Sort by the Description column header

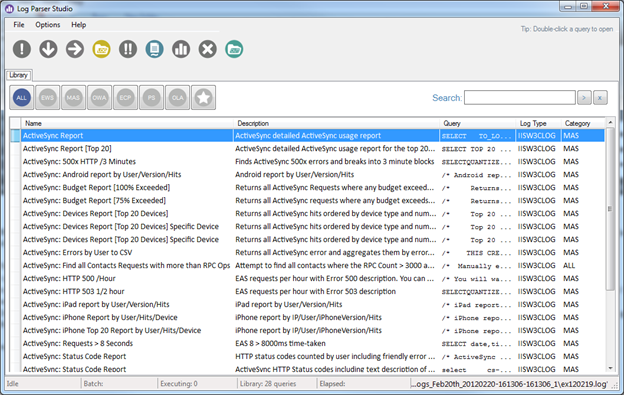pyautogui.click(x=337, y=123)
